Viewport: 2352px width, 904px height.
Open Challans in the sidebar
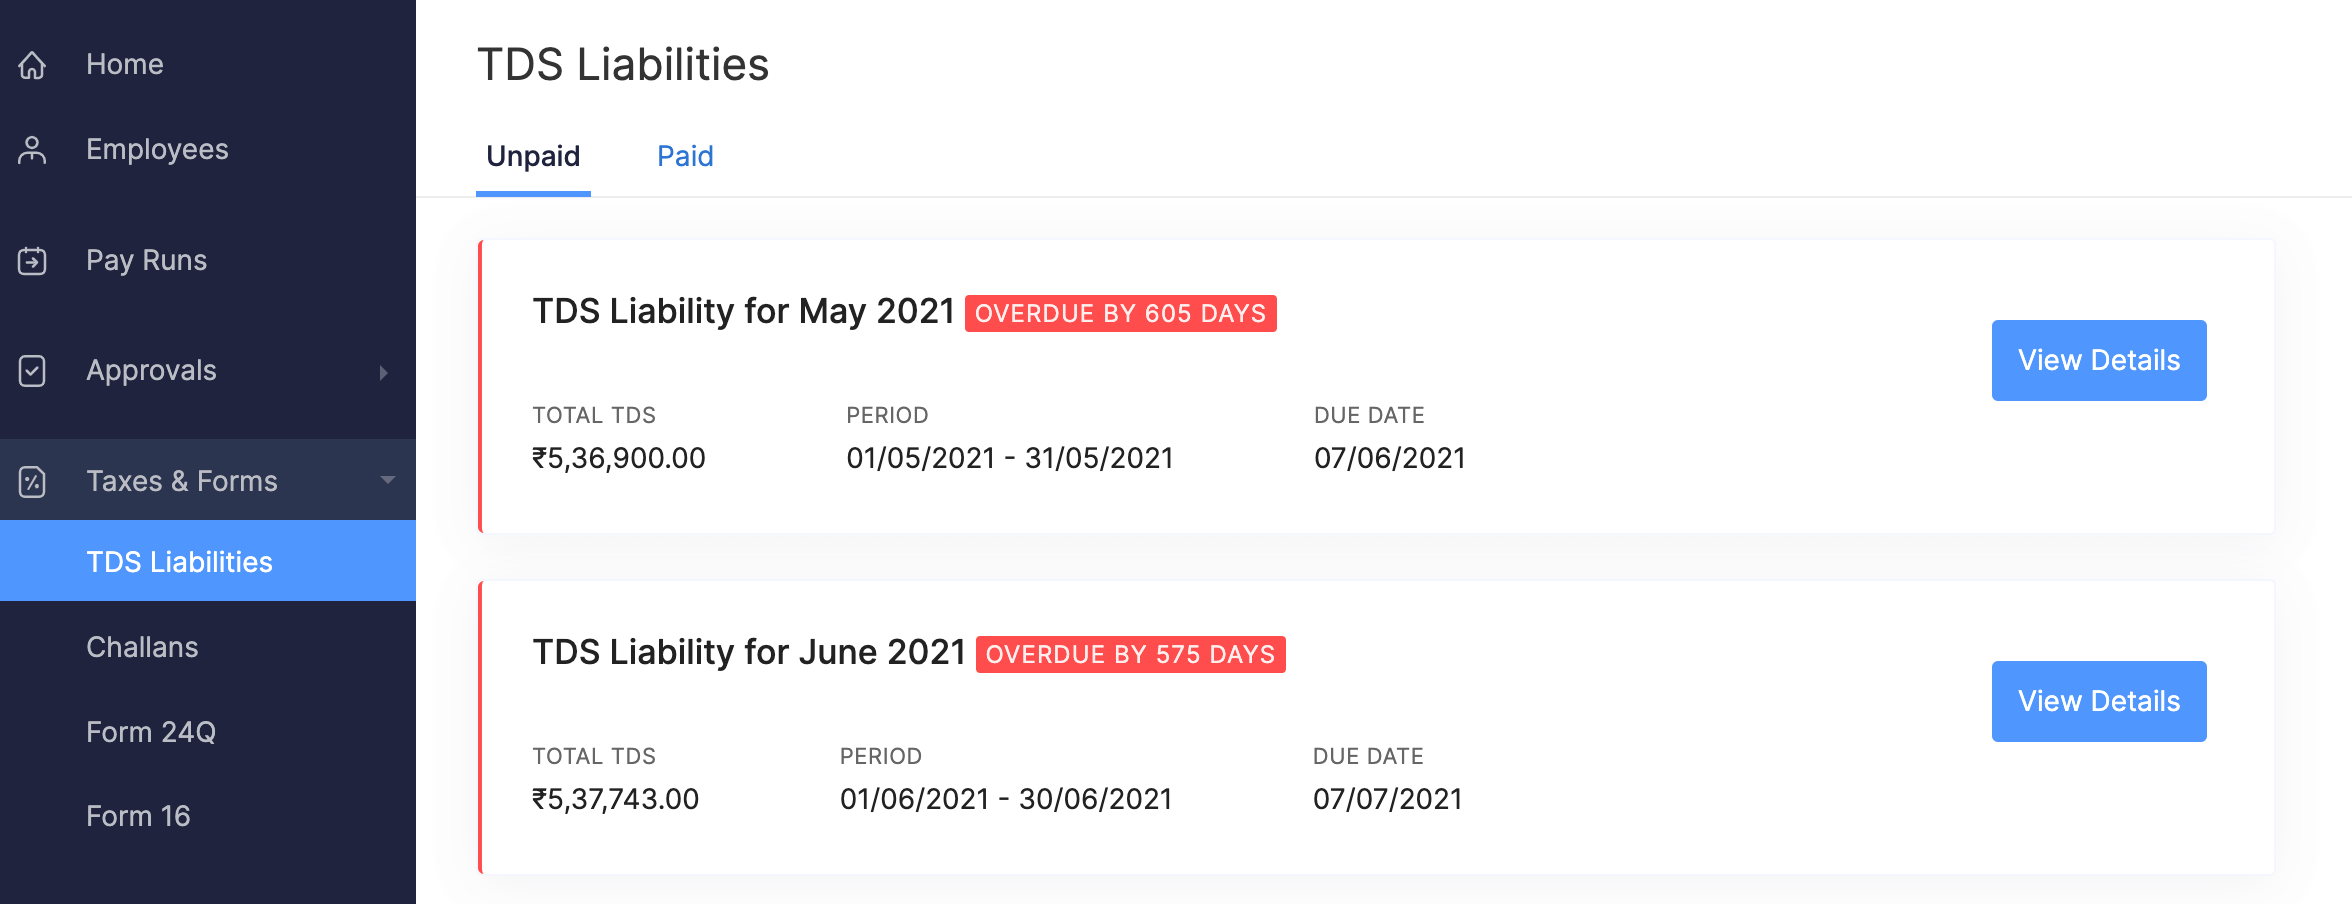[x=142, y=647]
